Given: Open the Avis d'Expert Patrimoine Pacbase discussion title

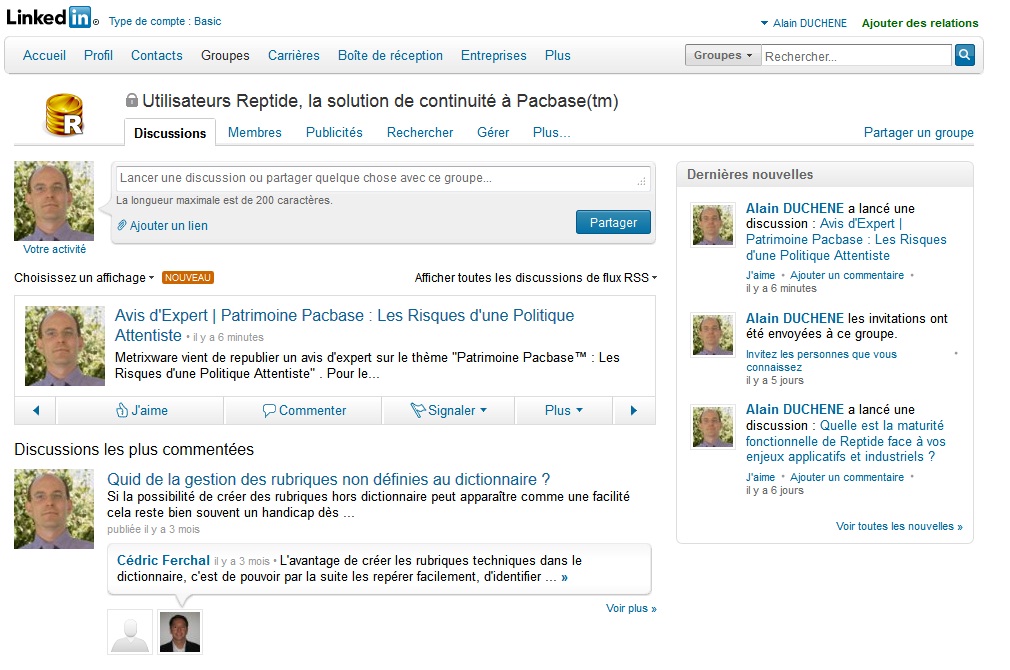Looking at the screenshot, I should click(x=344, y=325).
